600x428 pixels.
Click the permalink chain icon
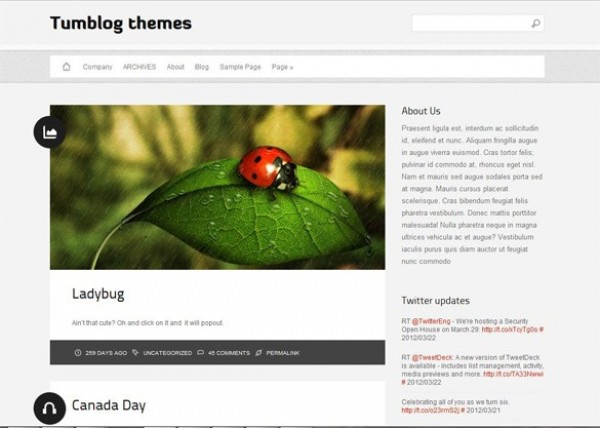[x=259, y=353]
